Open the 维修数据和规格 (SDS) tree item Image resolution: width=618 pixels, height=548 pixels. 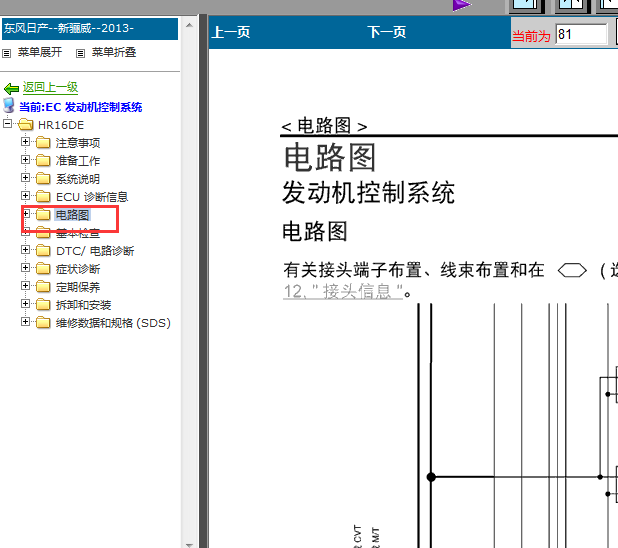click(x=113, y=323)
